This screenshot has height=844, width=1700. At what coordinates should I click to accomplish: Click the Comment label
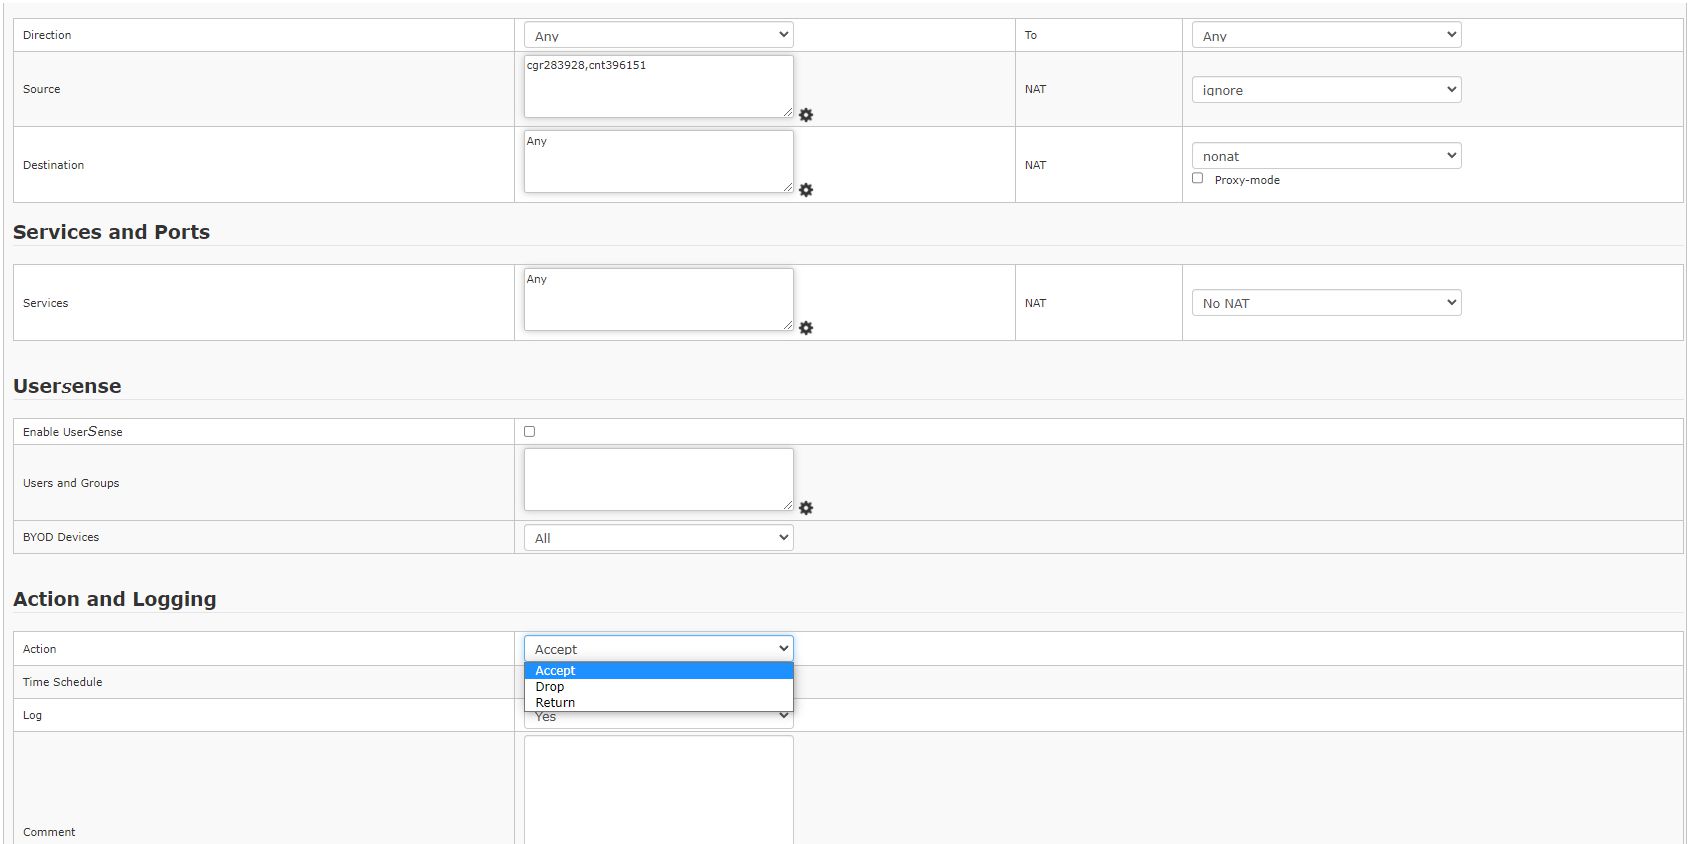pyautogui.click(x=49, y=832)
